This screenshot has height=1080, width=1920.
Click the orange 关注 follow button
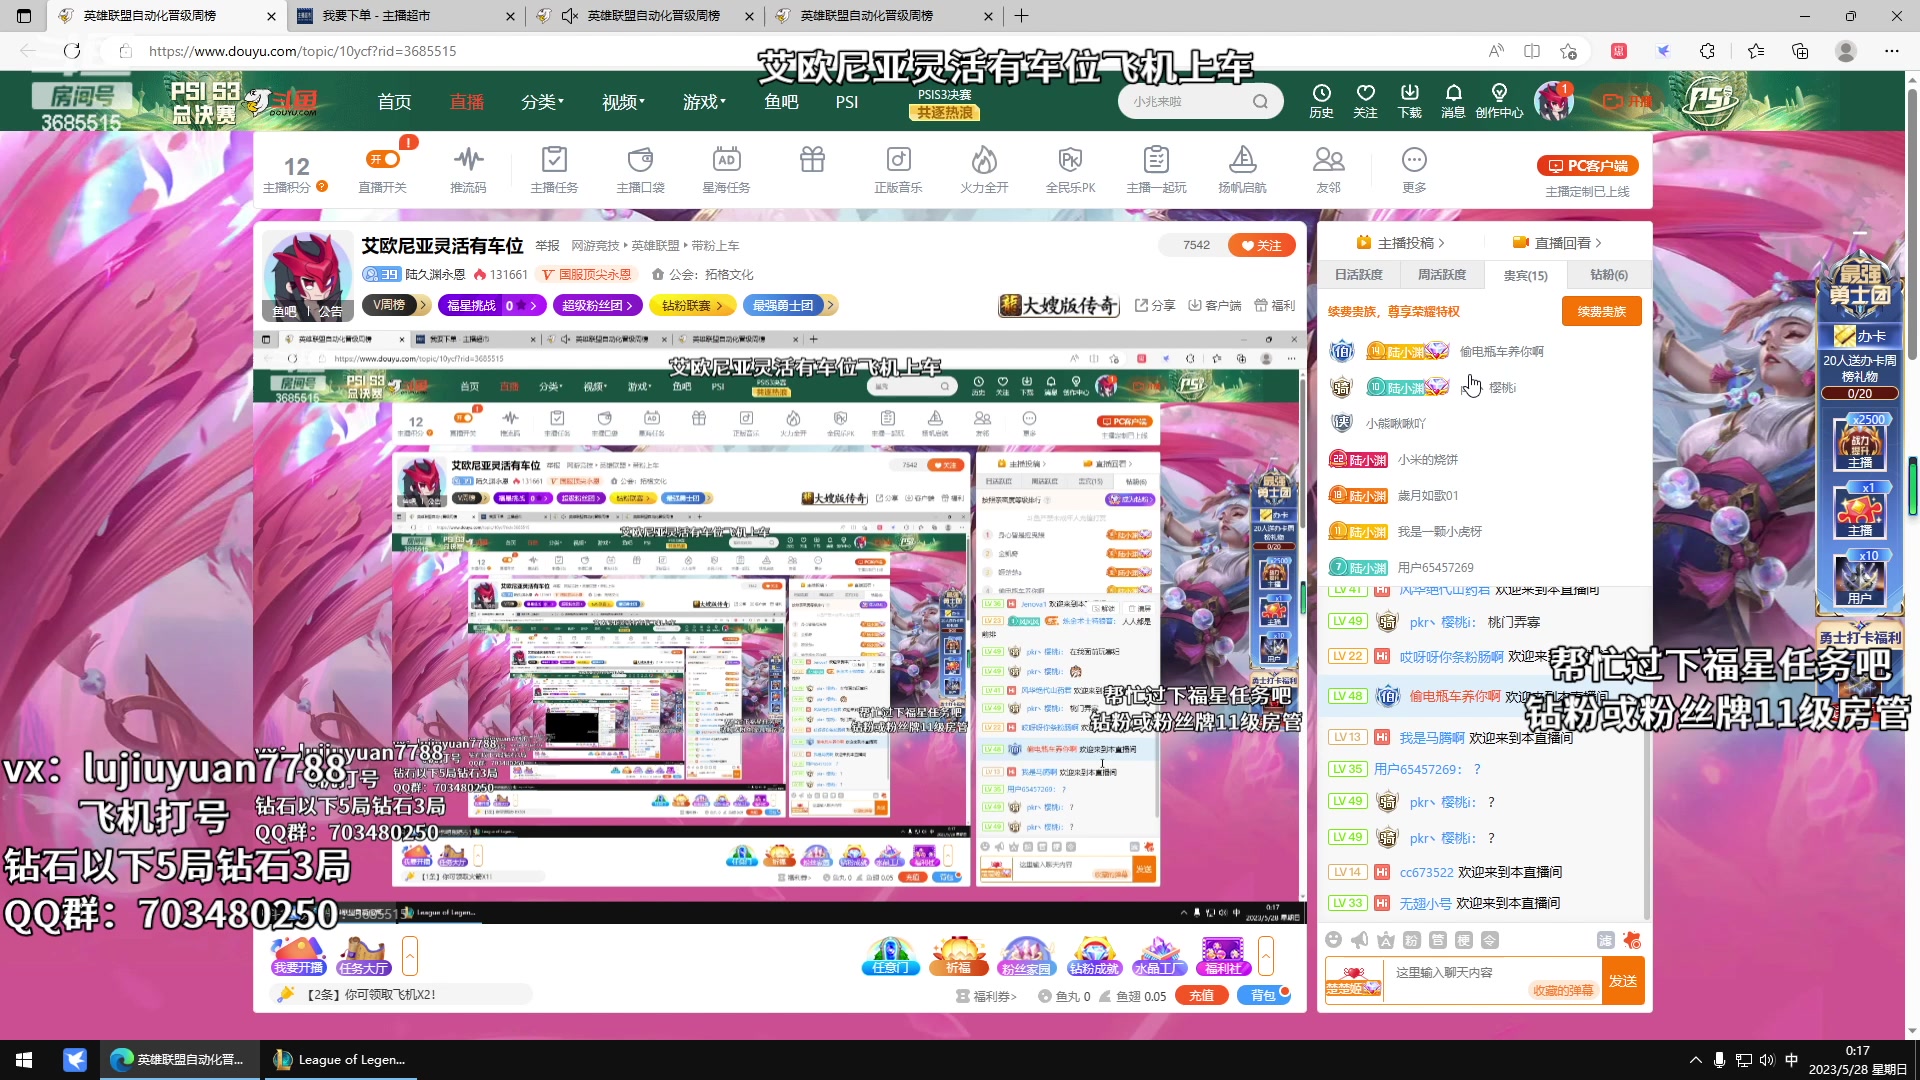click(1261, 245)
